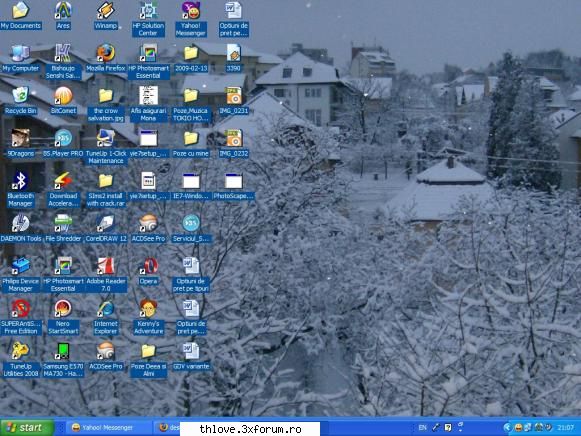Expand hidden tray icons arrow
This screenshot has height=436, width=581.
(x=507, y=427)
